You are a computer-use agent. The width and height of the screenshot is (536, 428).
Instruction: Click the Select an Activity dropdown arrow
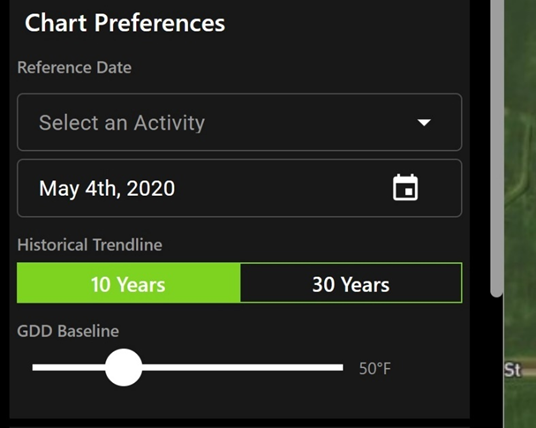click(424, 122)
